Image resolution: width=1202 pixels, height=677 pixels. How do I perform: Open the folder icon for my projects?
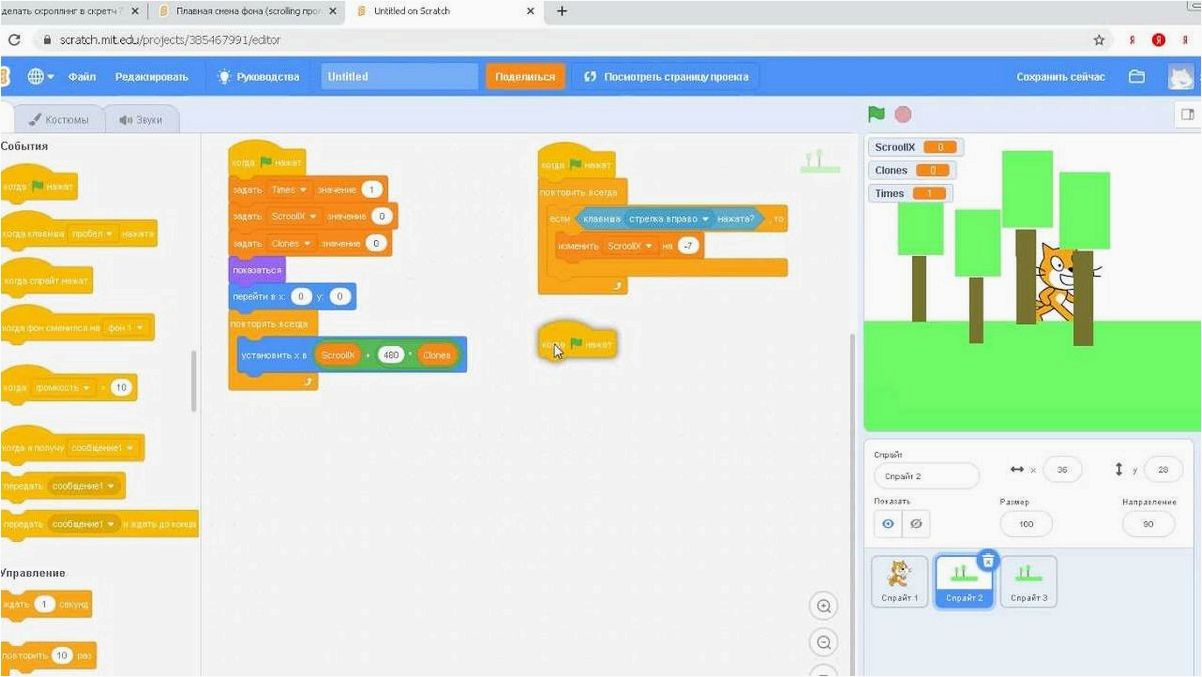click(1136, 77)
